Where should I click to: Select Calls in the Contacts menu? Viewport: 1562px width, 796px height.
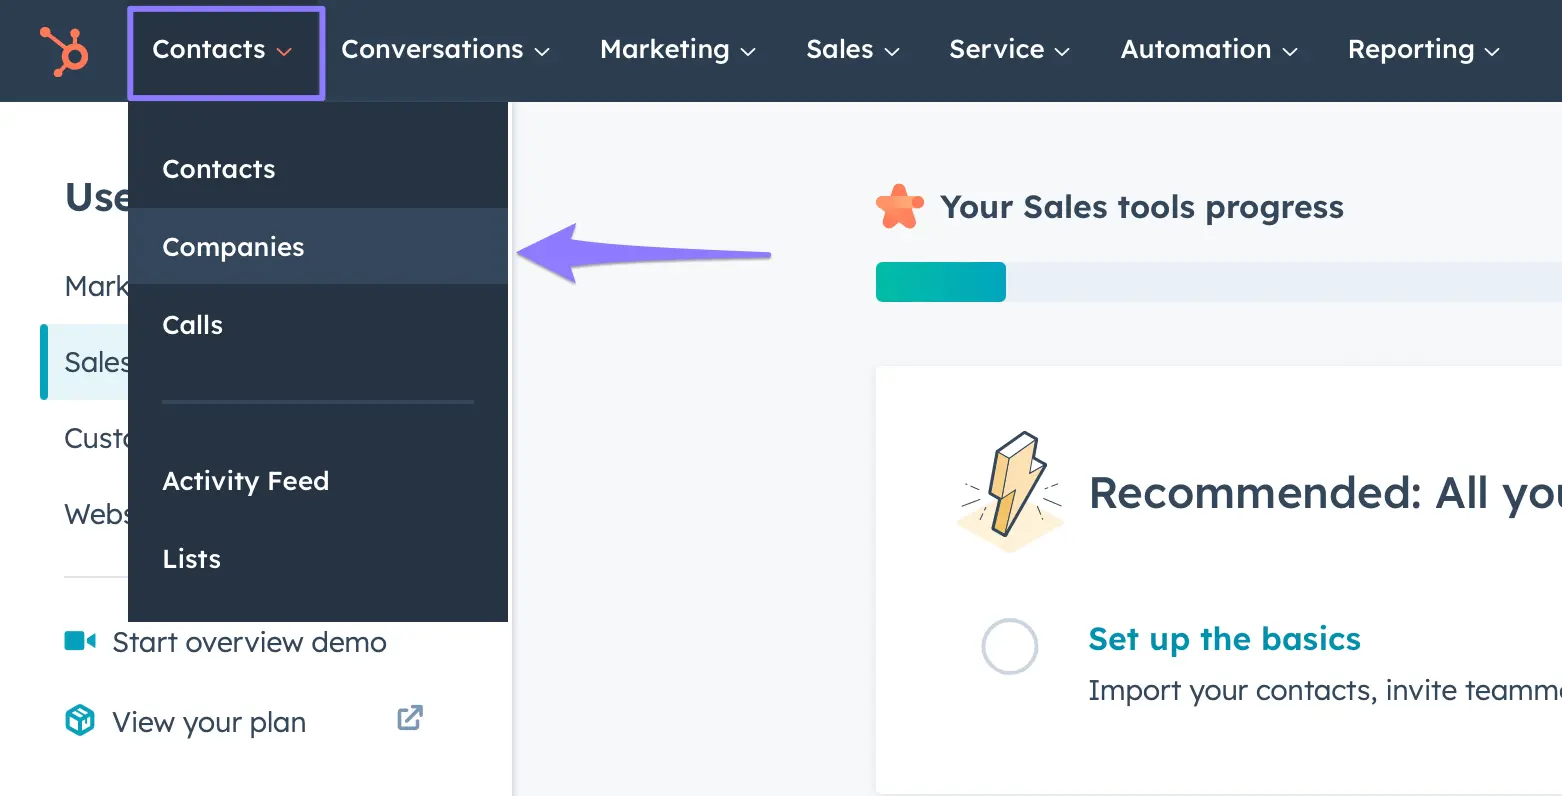tap(318, 325)
